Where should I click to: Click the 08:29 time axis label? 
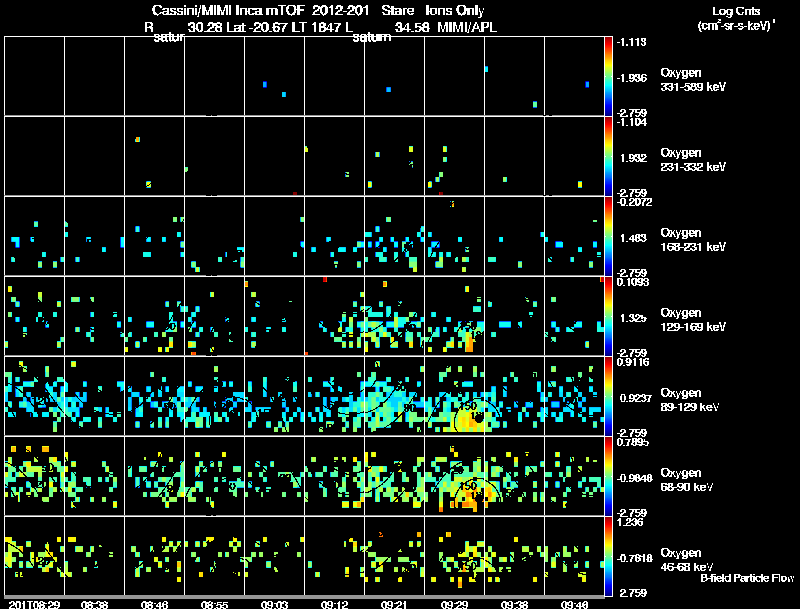(34, 604)
